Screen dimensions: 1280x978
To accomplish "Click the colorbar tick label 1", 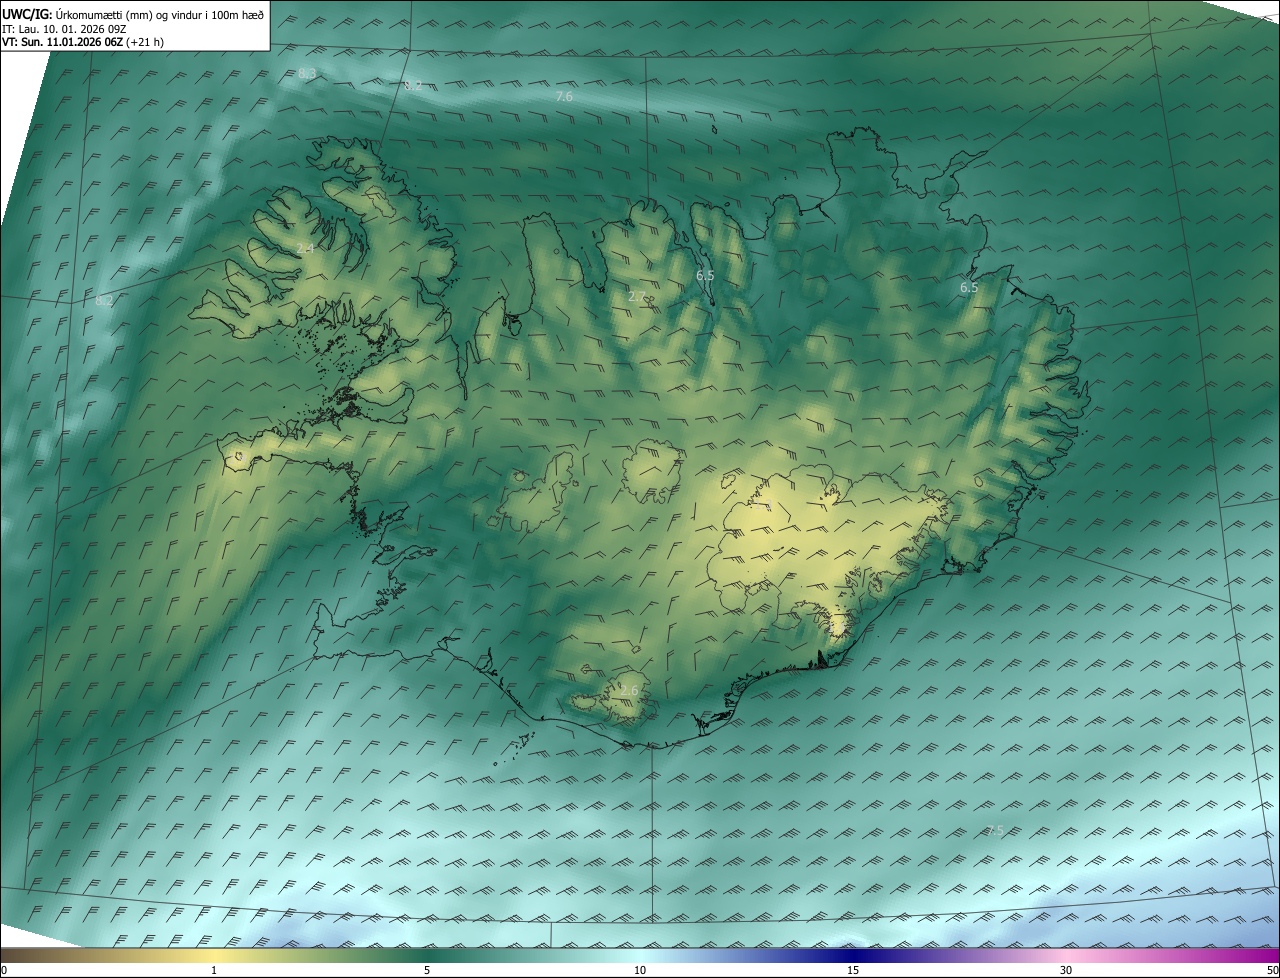I will coord(214,970).
